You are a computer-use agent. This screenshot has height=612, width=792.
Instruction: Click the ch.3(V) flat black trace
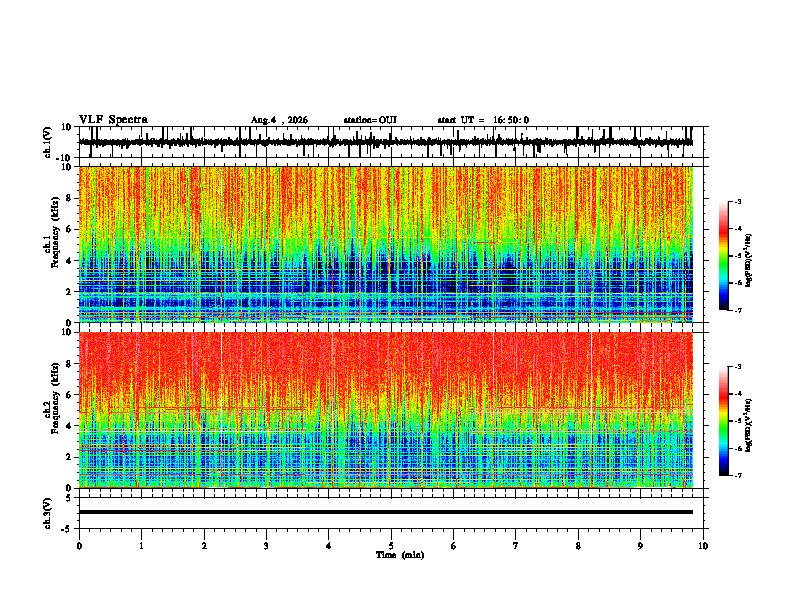coord(386,512)
